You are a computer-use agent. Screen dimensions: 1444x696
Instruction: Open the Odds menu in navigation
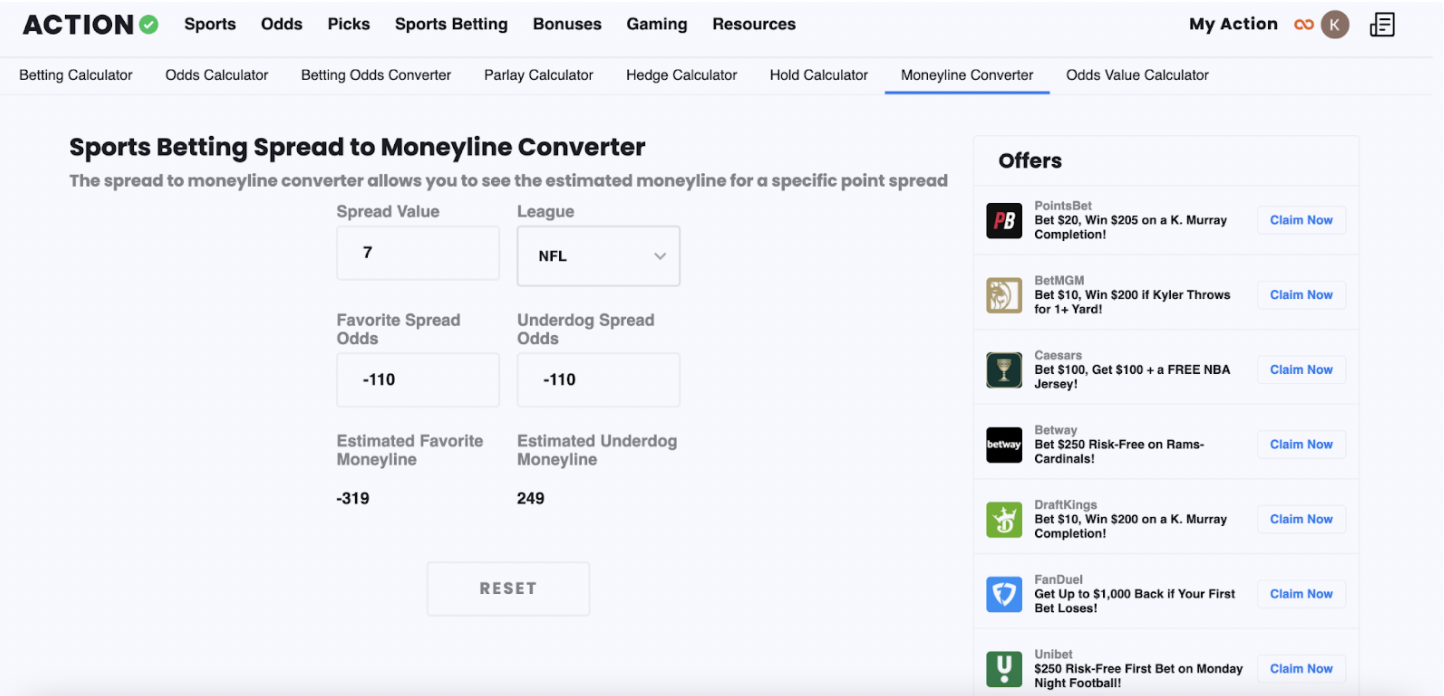281,24
